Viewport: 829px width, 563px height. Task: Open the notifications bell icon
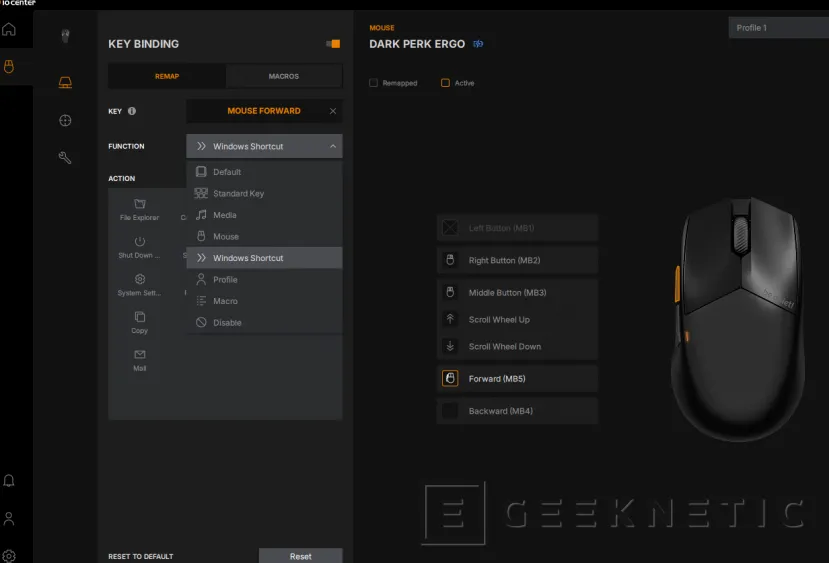pos(8,481)
